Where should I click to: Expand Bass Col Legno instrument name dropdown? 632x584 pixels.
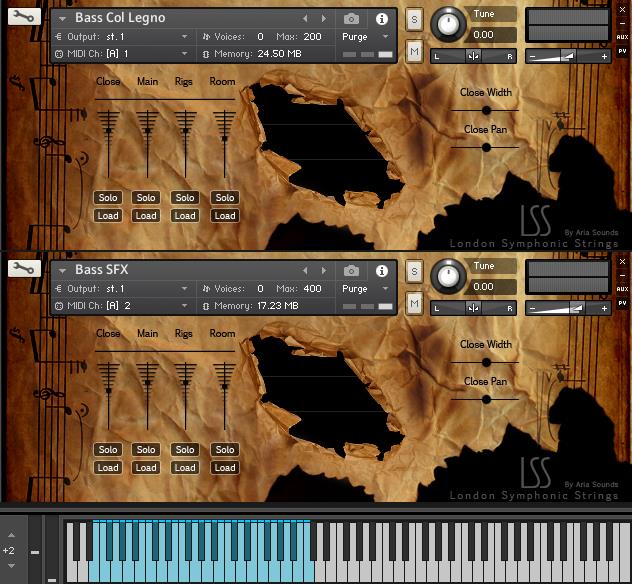coord(62,19)
